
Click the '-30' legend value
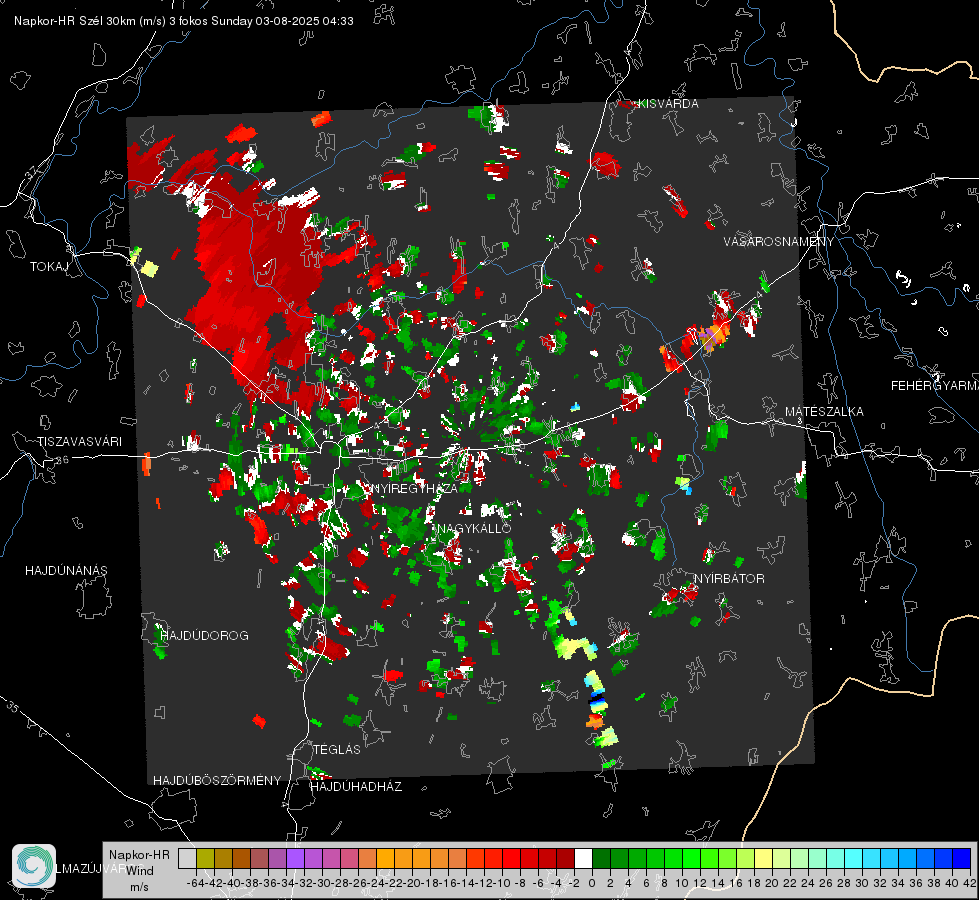pyautogui.click(x=322, y=883)
